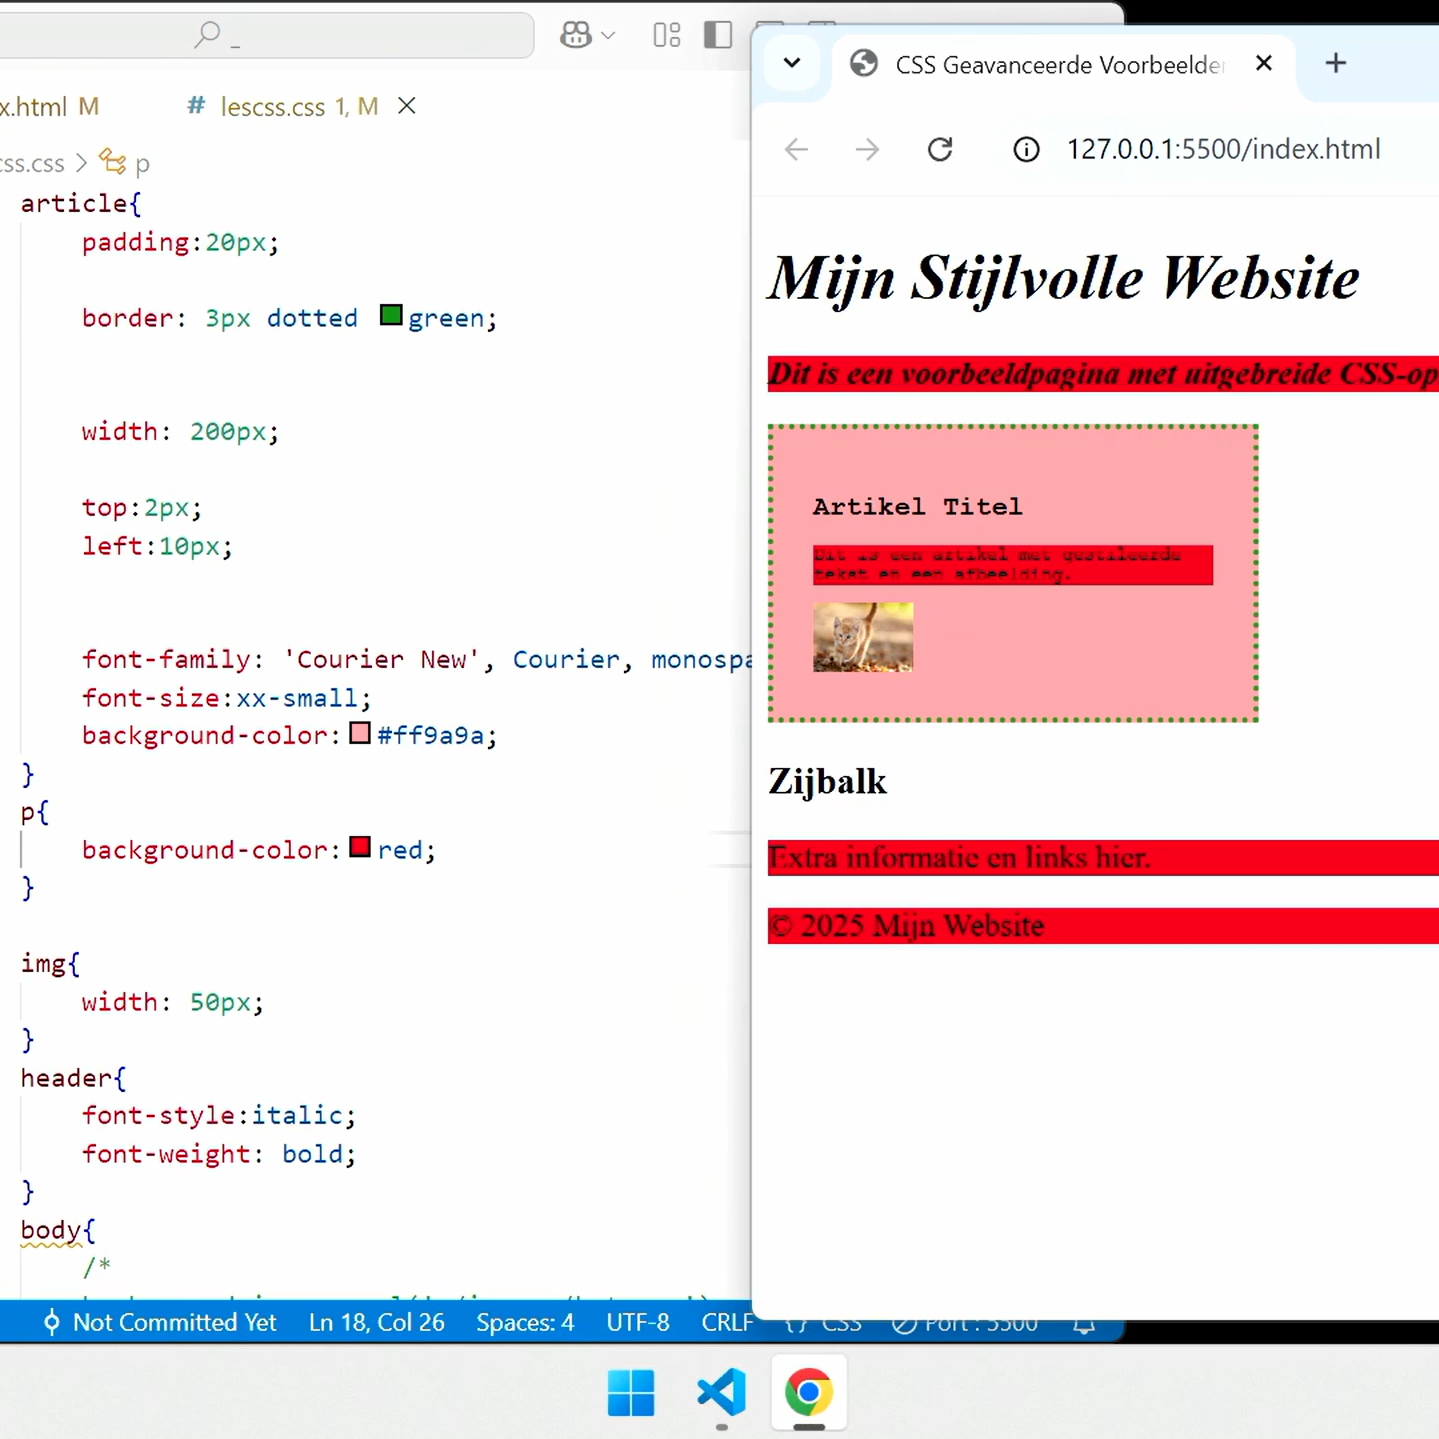The width and height of the screenshot is (1439, 1439).
Task: Switch to the x.html editor tab
Action: pyautogui.click(x=48, y=106)
